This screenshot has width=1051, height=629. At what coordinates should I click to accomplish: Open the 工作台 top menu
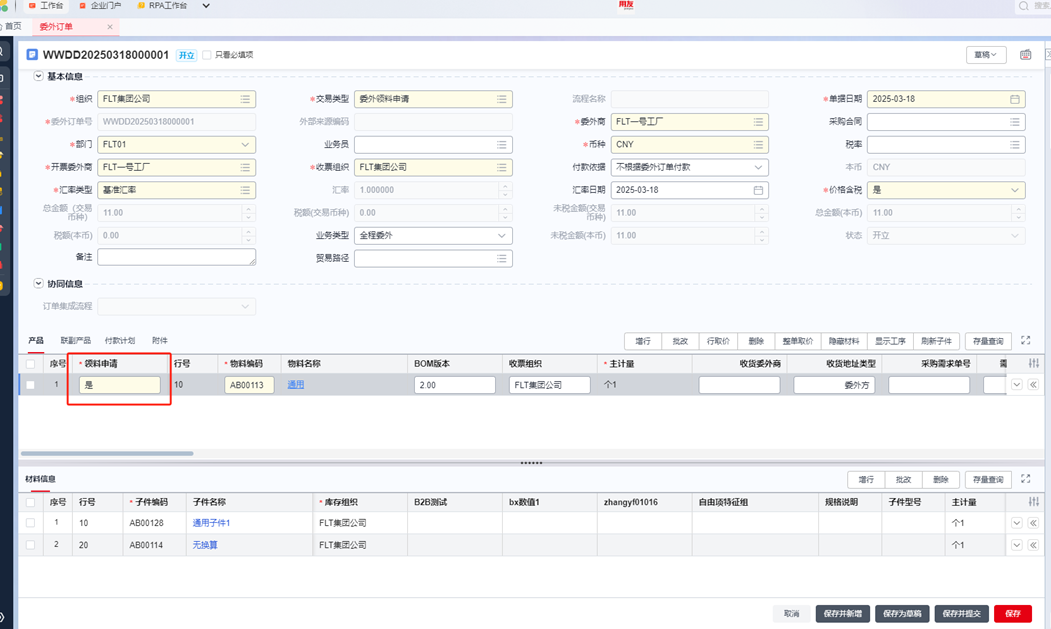46,5
